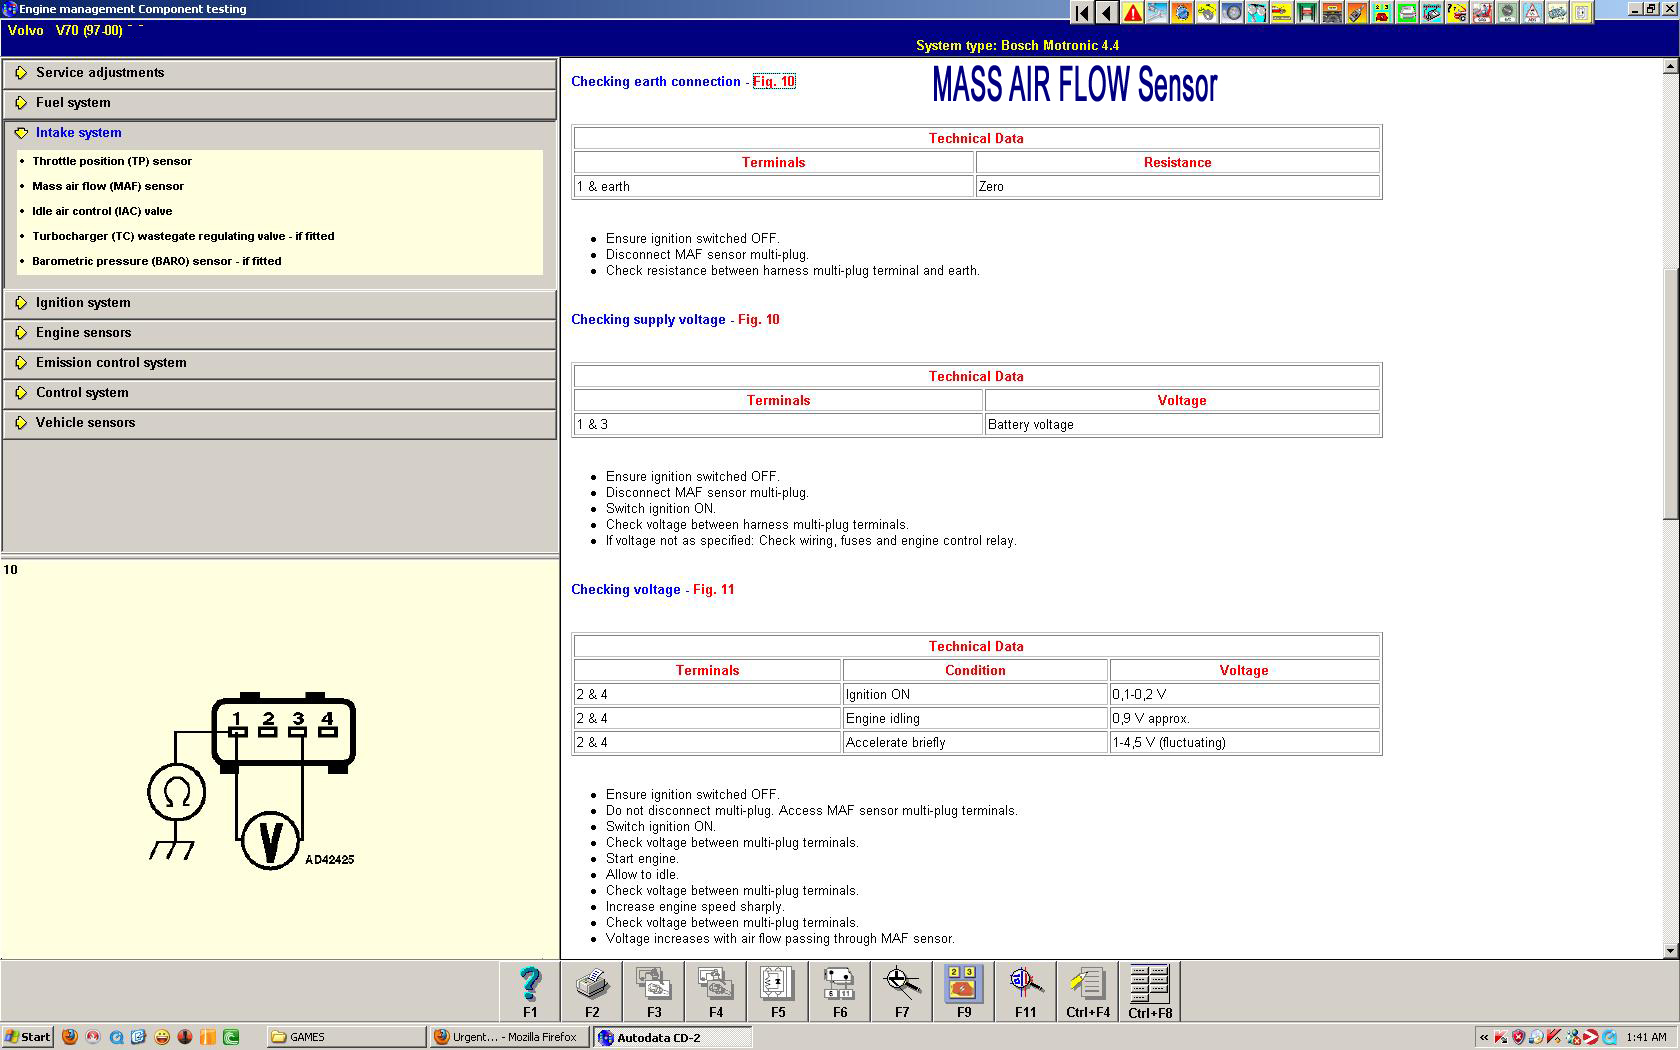Click the F4 next illustration button
The width and height of the screenshot is (1680, 1050).
[x=716, y=991]
